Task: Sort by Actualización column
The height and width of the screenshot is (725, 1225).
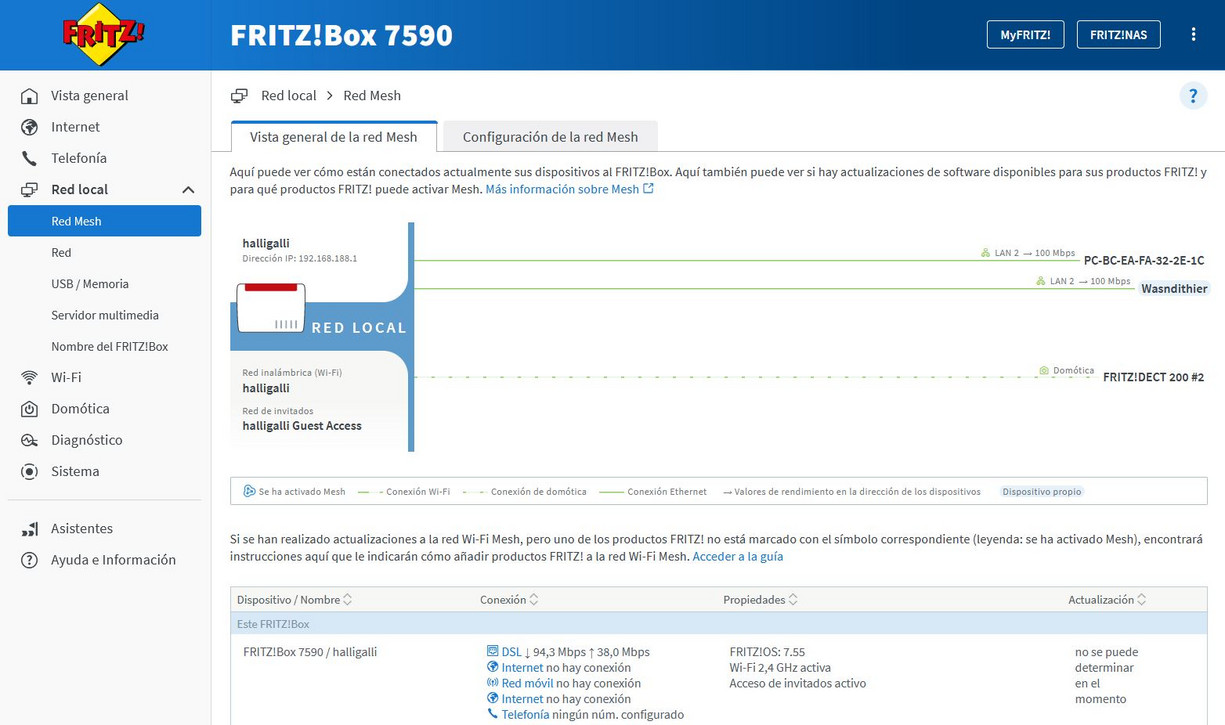Action: [1107, 599]
